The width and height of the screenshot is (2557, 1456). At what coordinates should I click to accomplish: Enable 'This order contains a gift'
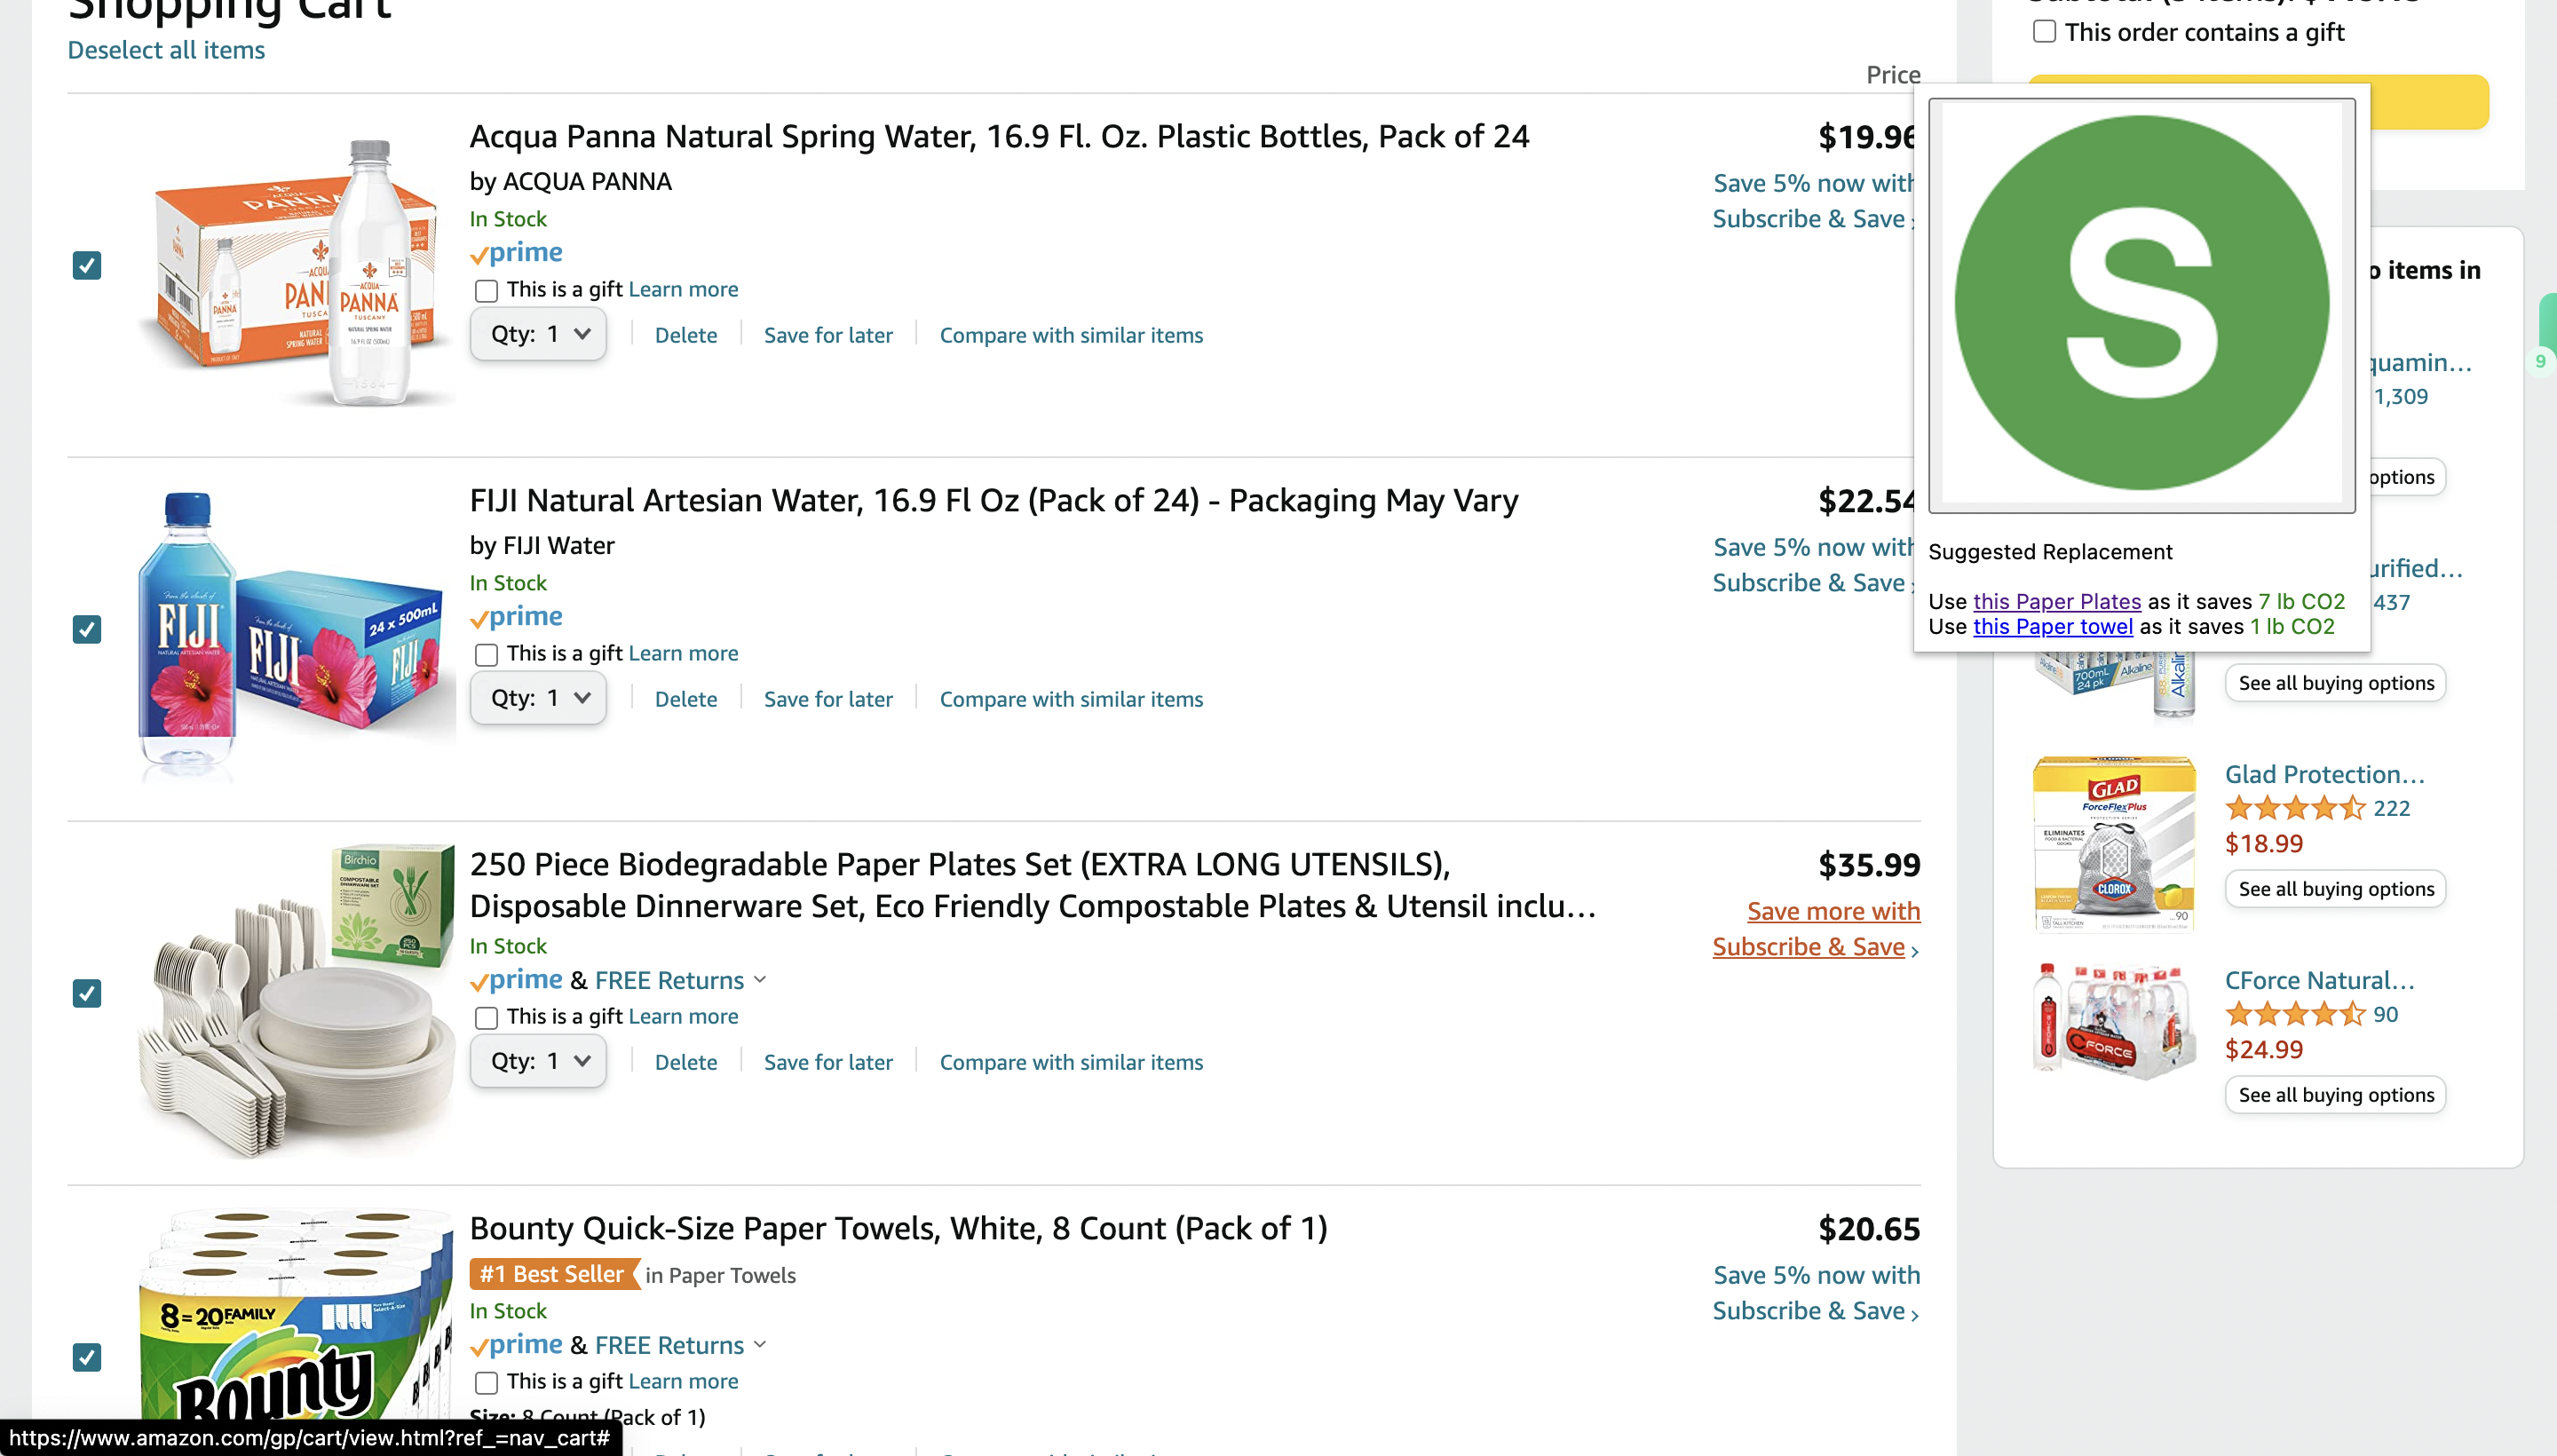(2044, 32)
